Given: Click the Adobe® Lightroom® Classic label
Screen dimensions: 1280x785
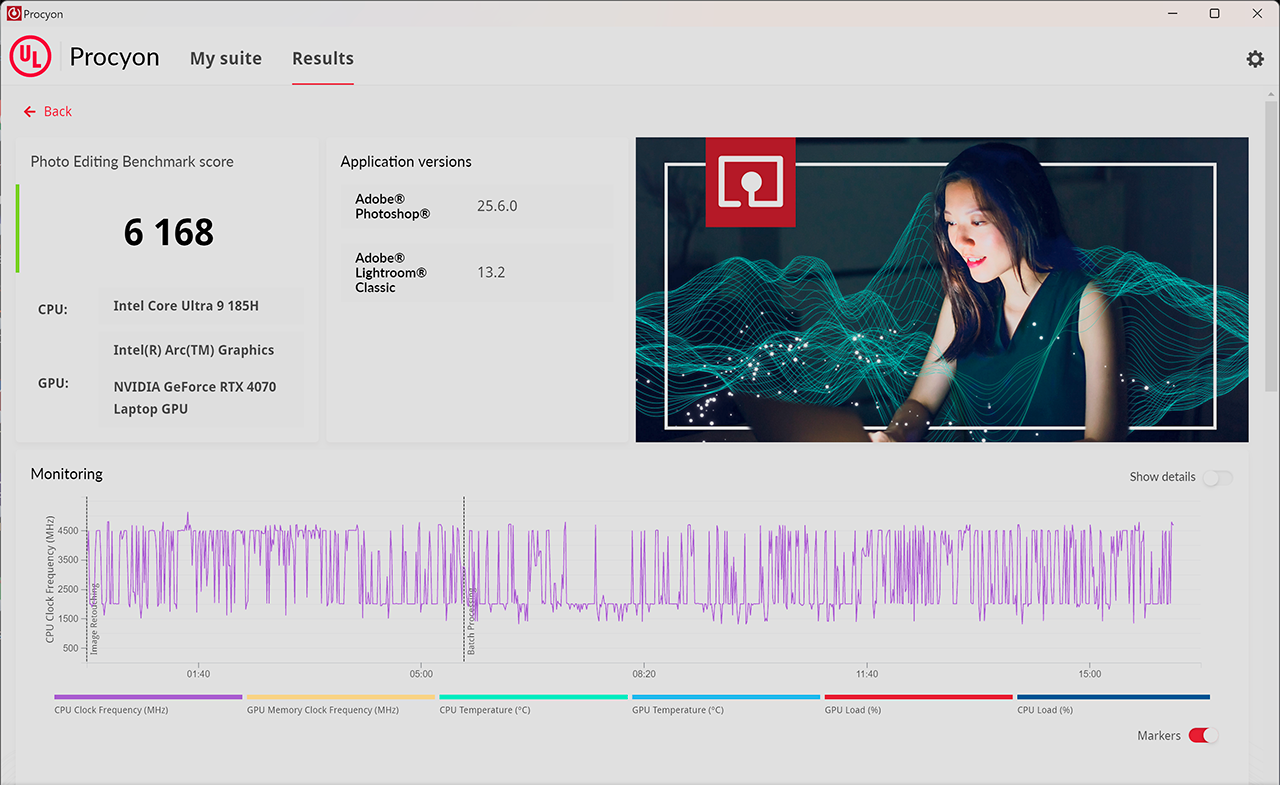Looking at the screenshot, I should 391,272.
